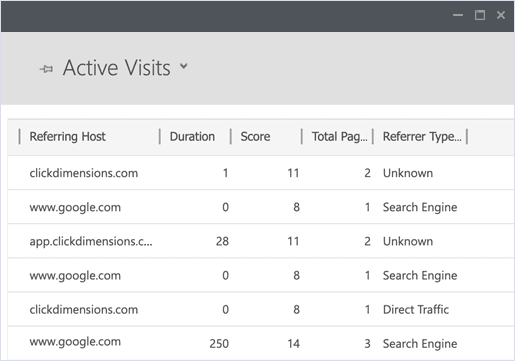The height and width of the screenshot is (361, 515).
Task: Click the Direct Traffic referrer type cell
Action: click(416, 310)
